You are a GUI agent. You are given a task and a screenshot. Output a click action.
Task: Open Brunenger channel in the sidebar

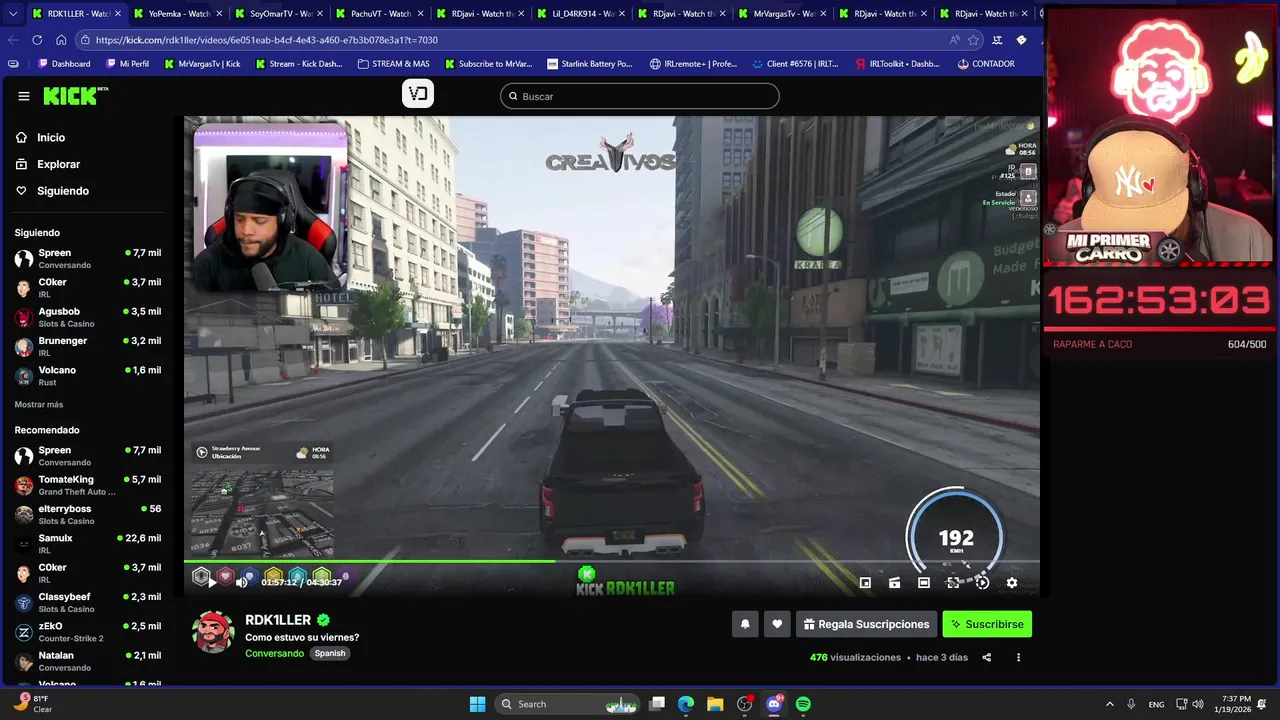pos(88,346)
